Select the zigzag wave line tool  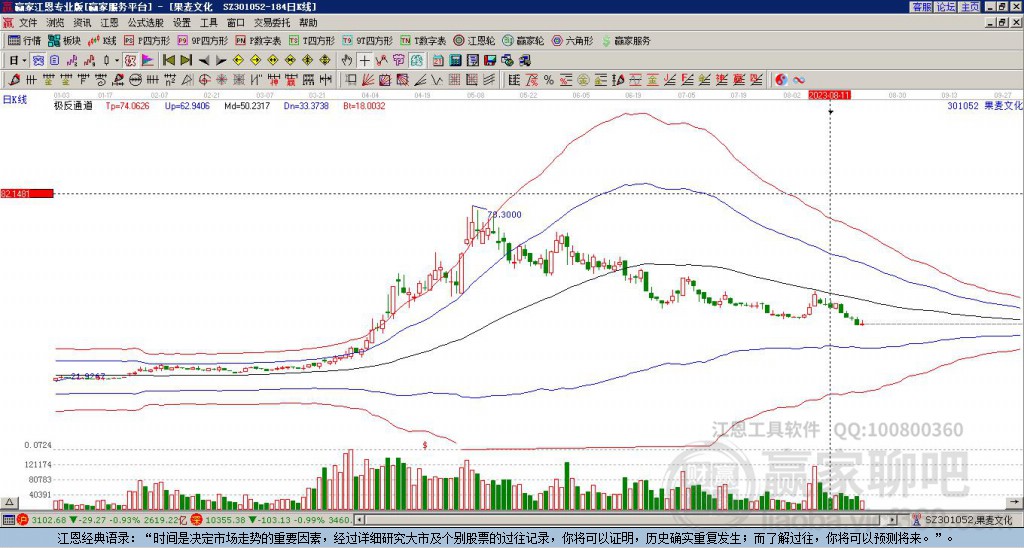(x=436, y=80)
